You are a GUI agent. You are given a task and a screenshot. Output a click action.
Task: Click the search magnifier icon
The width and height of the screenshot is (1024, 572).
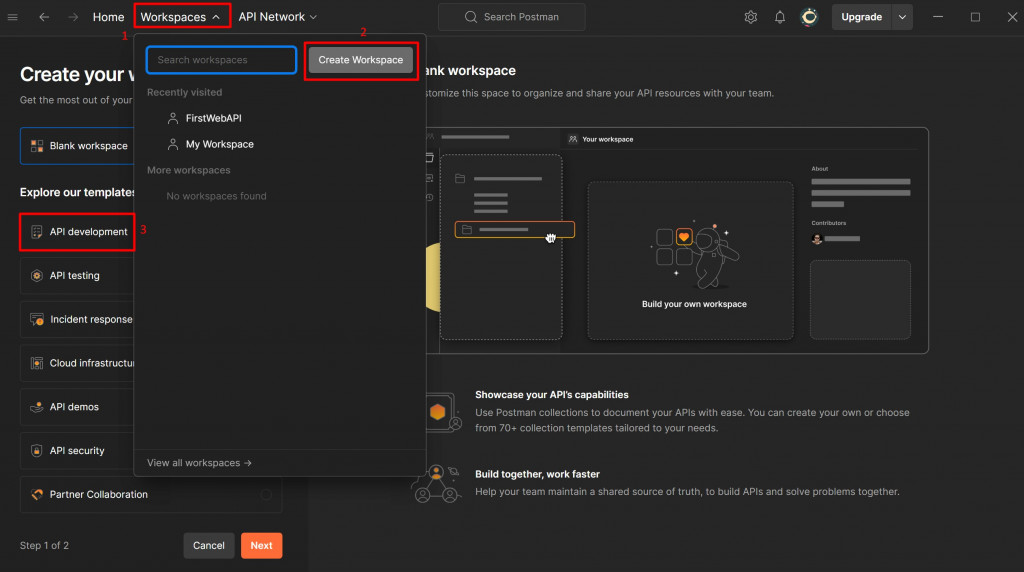pyautogui.click(x=470, y=17)
